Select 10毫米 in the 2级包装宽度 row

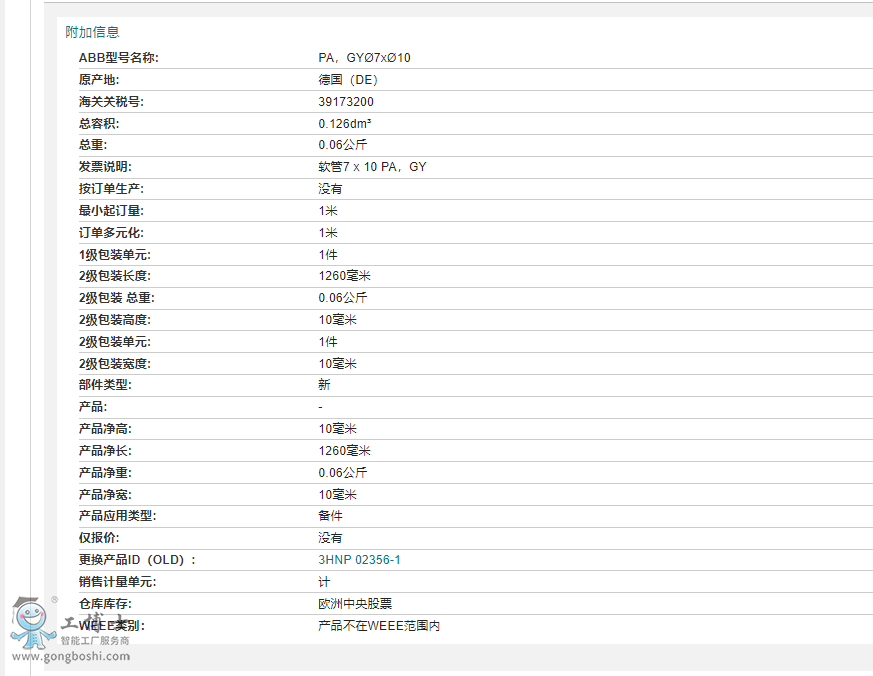pyautogui.click(x=337, y=364)
